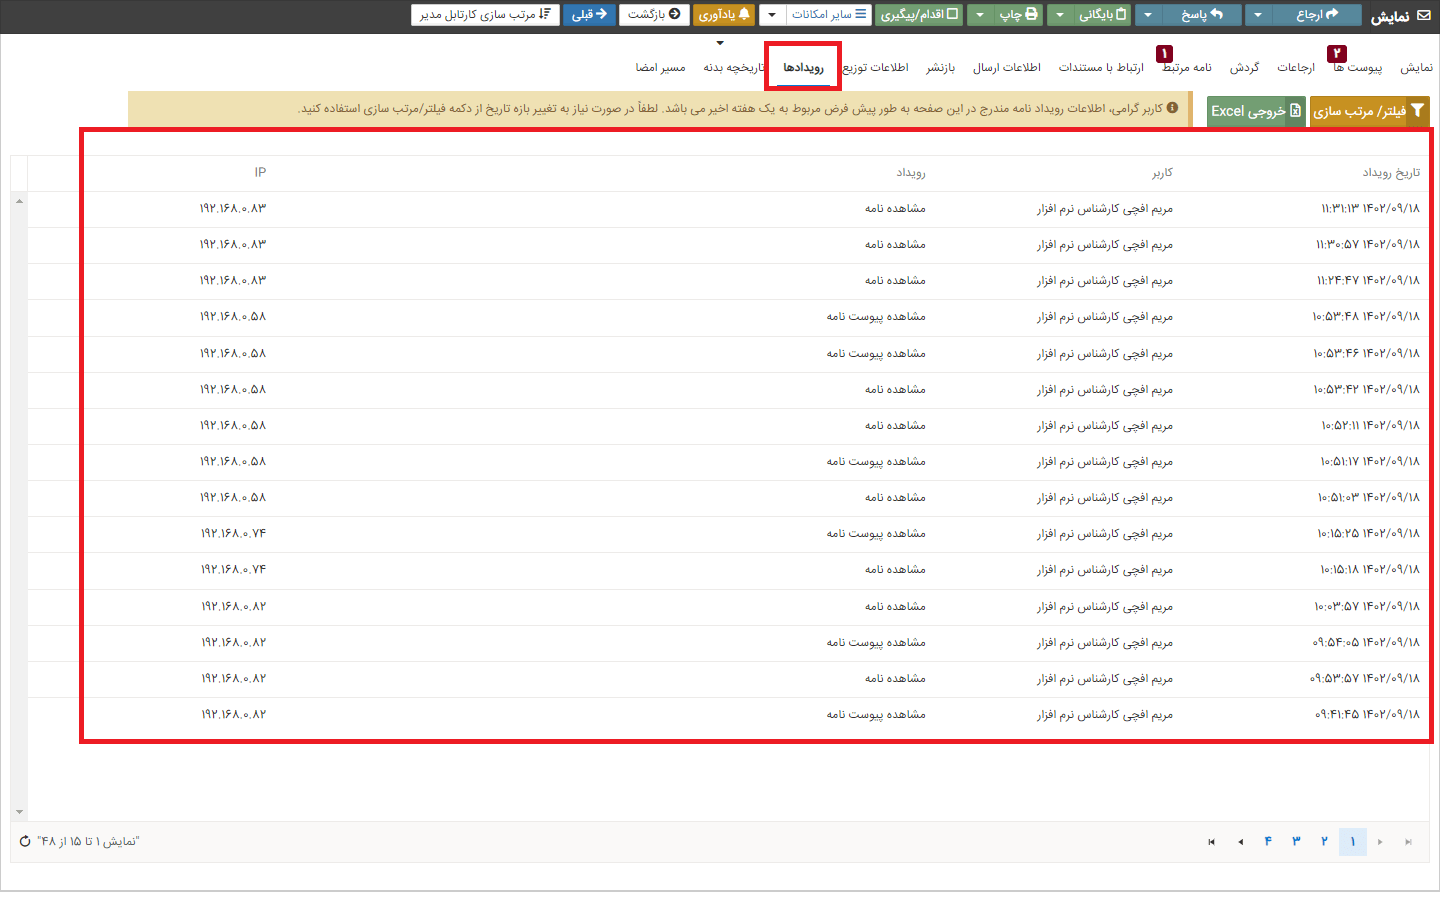Switch to the ارجاعات tab
1440x900 pixels.
1295,67
